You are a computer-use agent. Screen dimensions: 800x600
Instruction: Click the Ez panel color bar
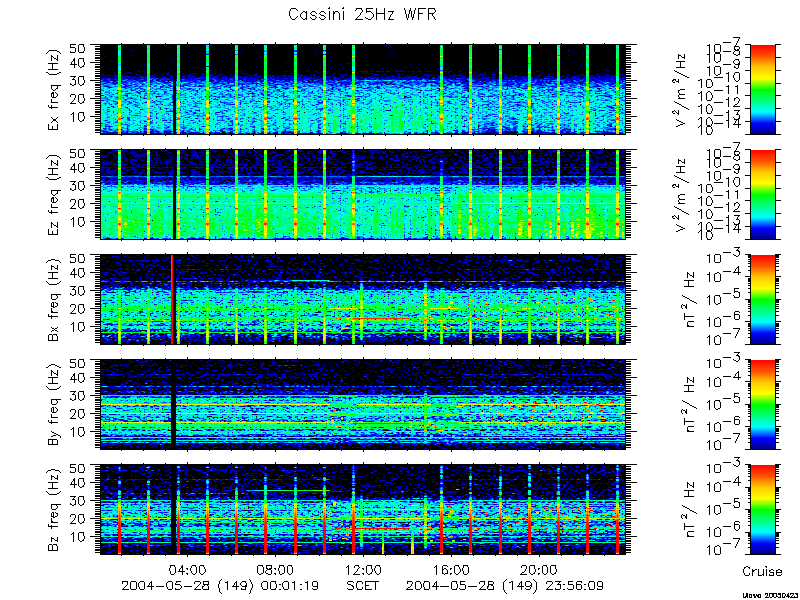pyautogui.click(x=762, y=194)
